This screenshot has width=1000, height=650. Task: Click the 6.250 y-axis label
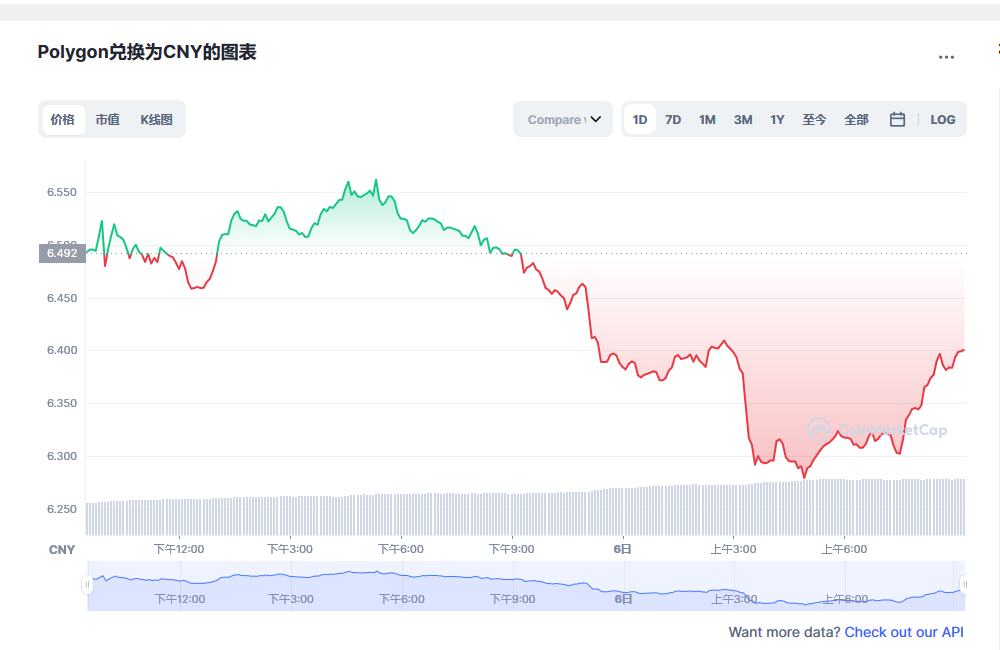(62, 509)
